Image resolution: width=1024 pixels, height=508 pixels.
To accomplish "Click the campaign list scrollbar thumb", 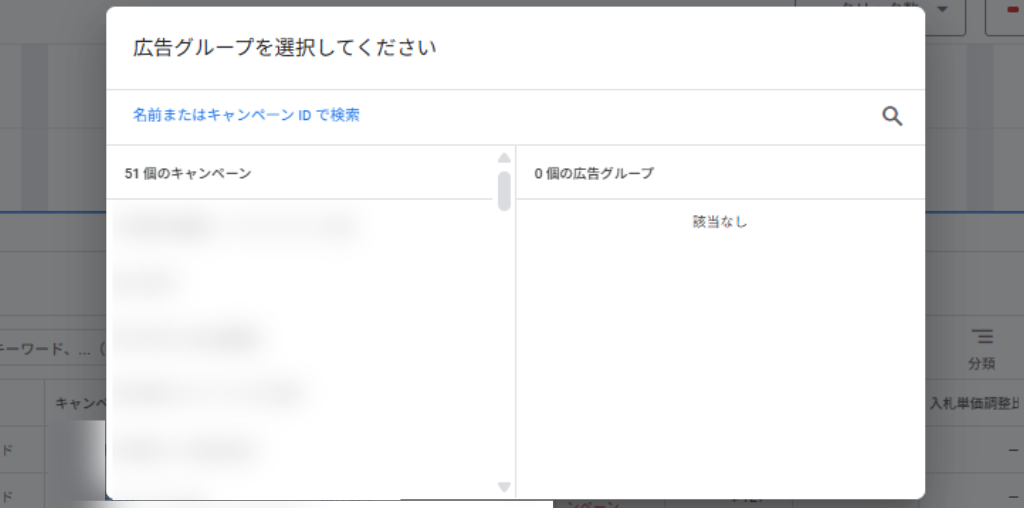I will tap(504, 191).
